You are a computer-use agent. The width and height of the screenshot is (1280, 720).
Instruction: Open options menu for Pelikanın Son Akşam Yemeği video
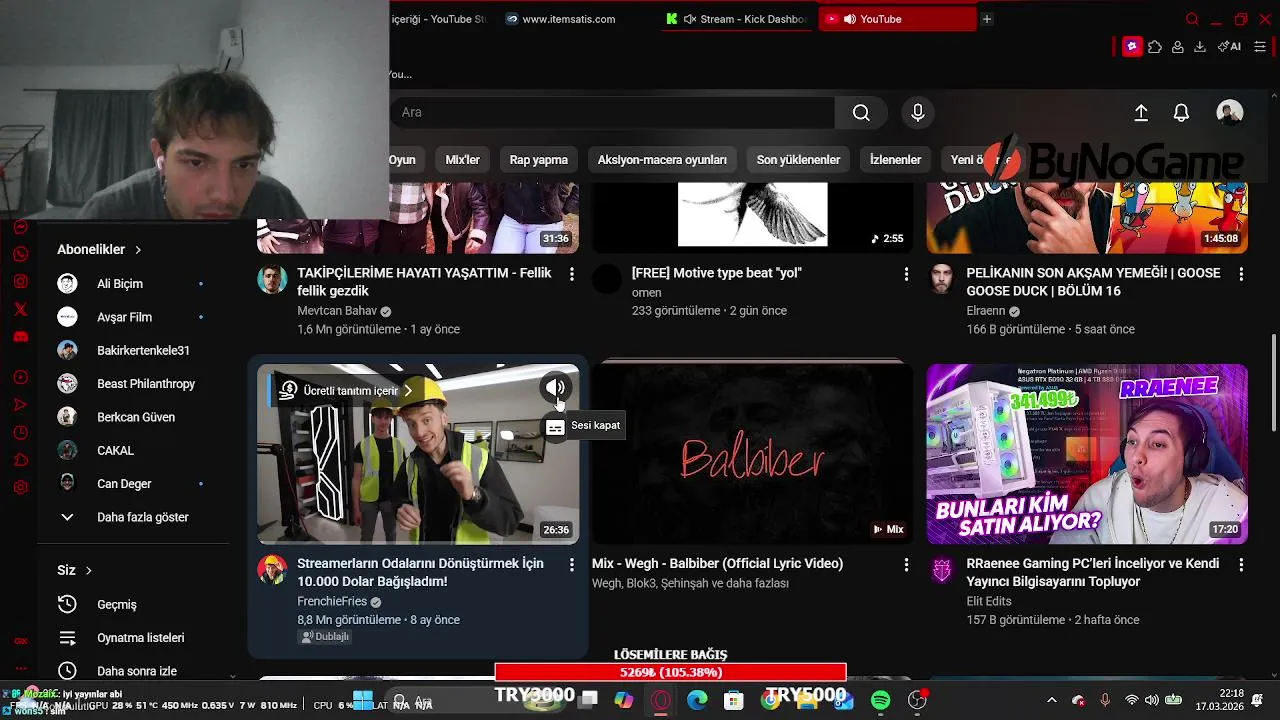(1241, 273)
